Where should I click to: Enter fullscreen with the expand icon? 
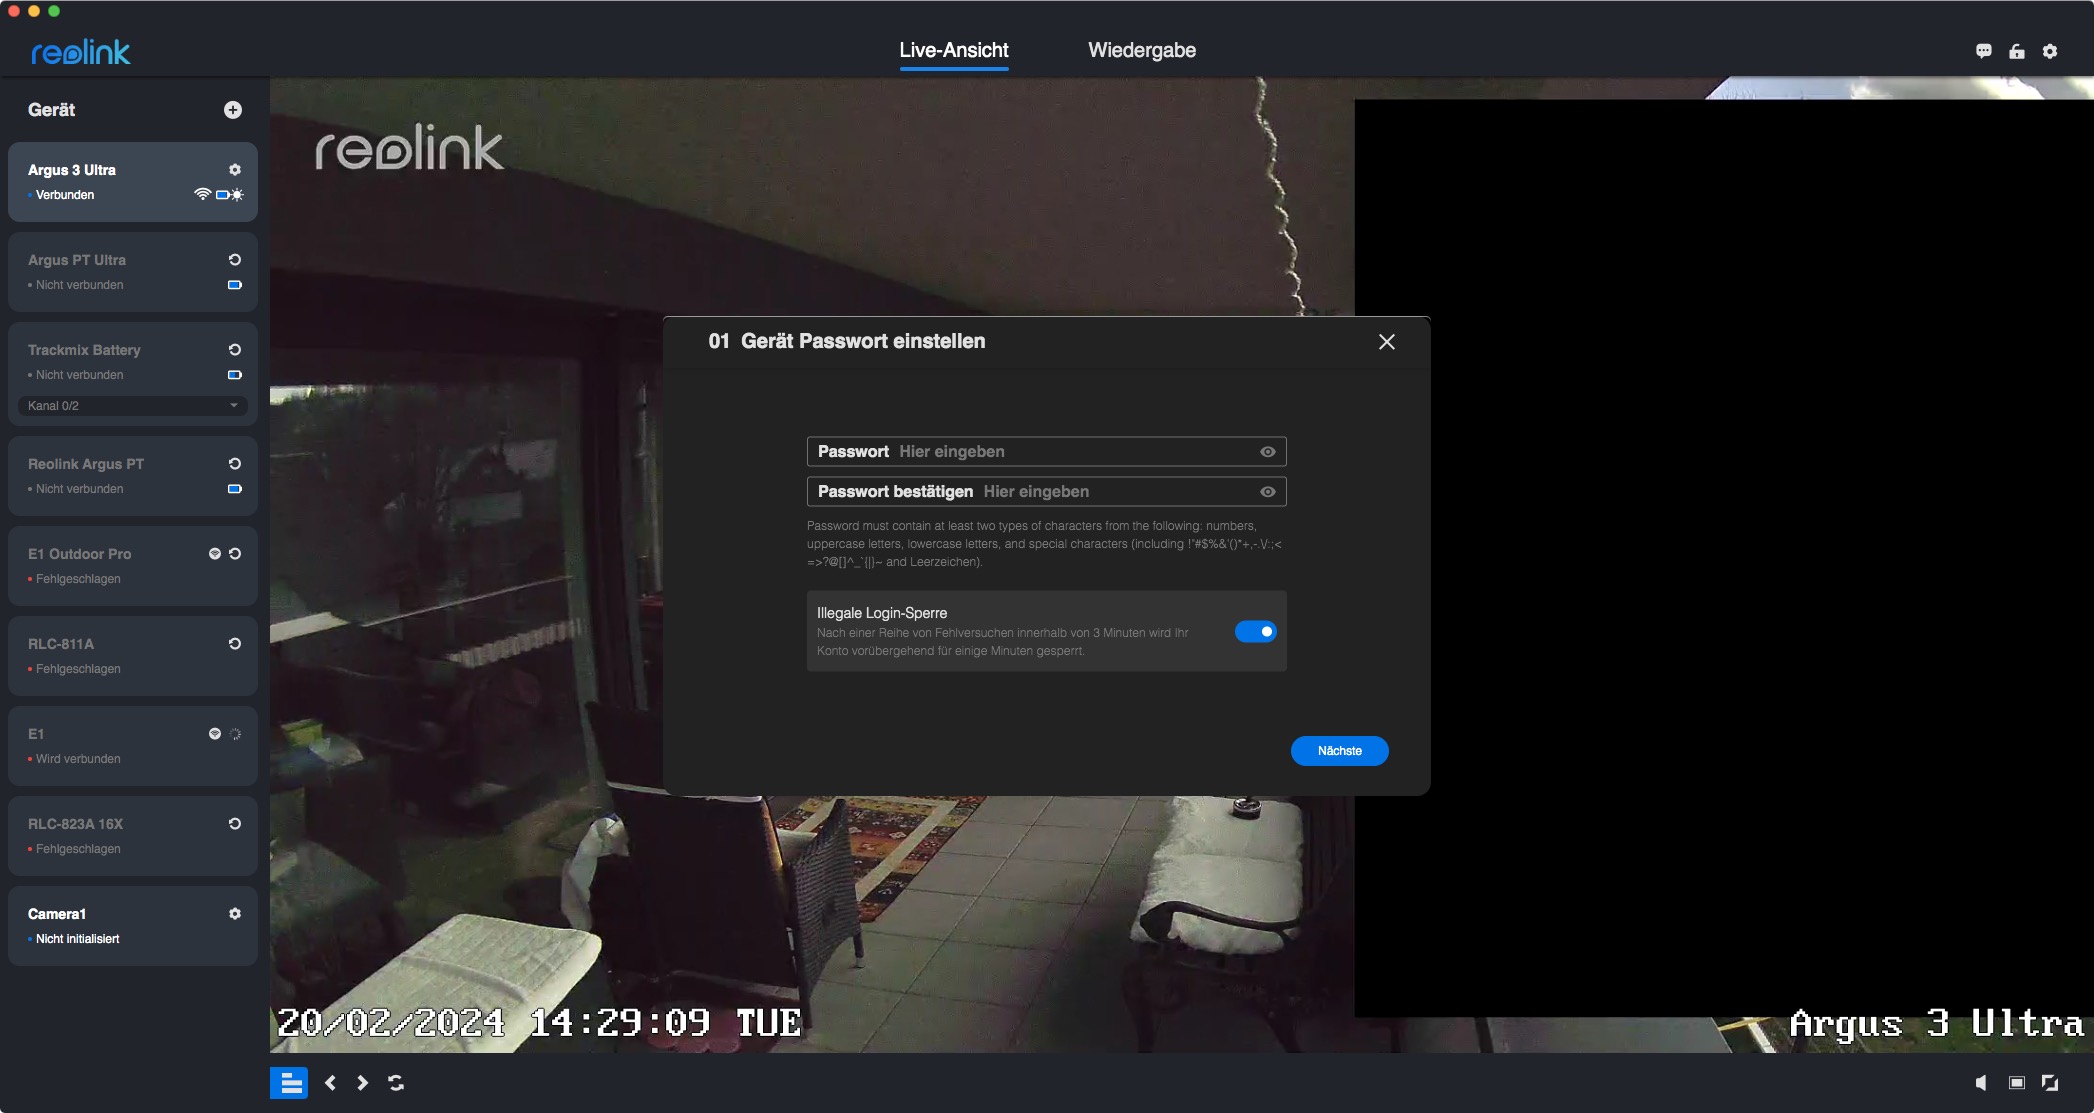pyautogui.click(x=2050, y=1083)
